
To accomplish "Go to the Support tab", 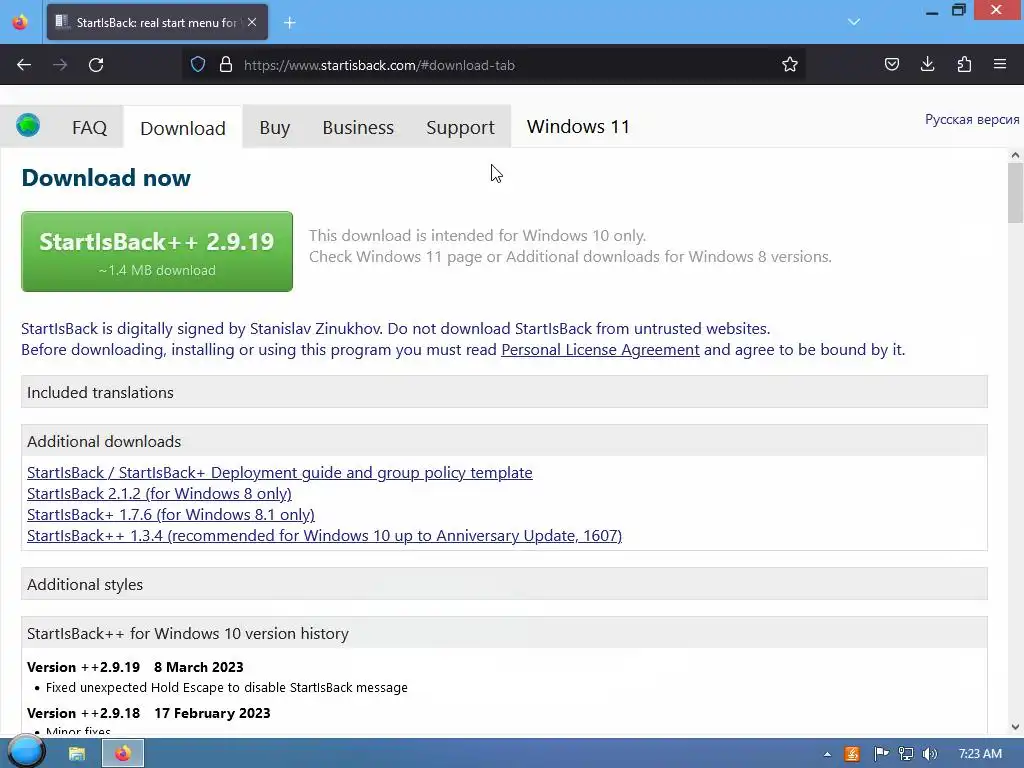I will 460,127.
